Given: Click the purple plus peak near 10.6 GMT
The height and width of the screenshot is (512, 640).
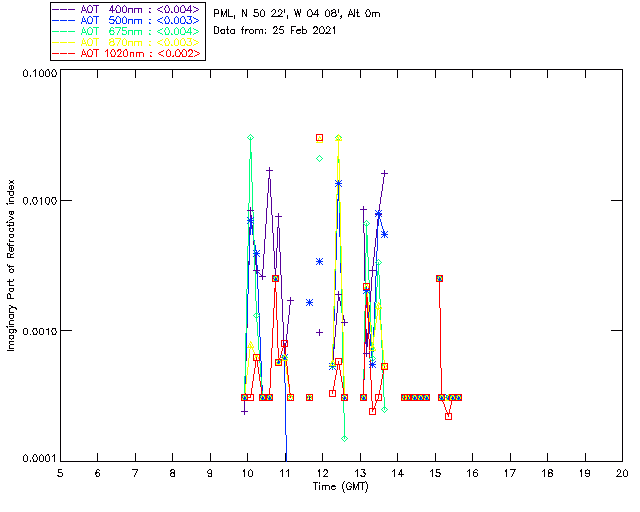Looking at the screenshot, I should [x=269, y=170].
